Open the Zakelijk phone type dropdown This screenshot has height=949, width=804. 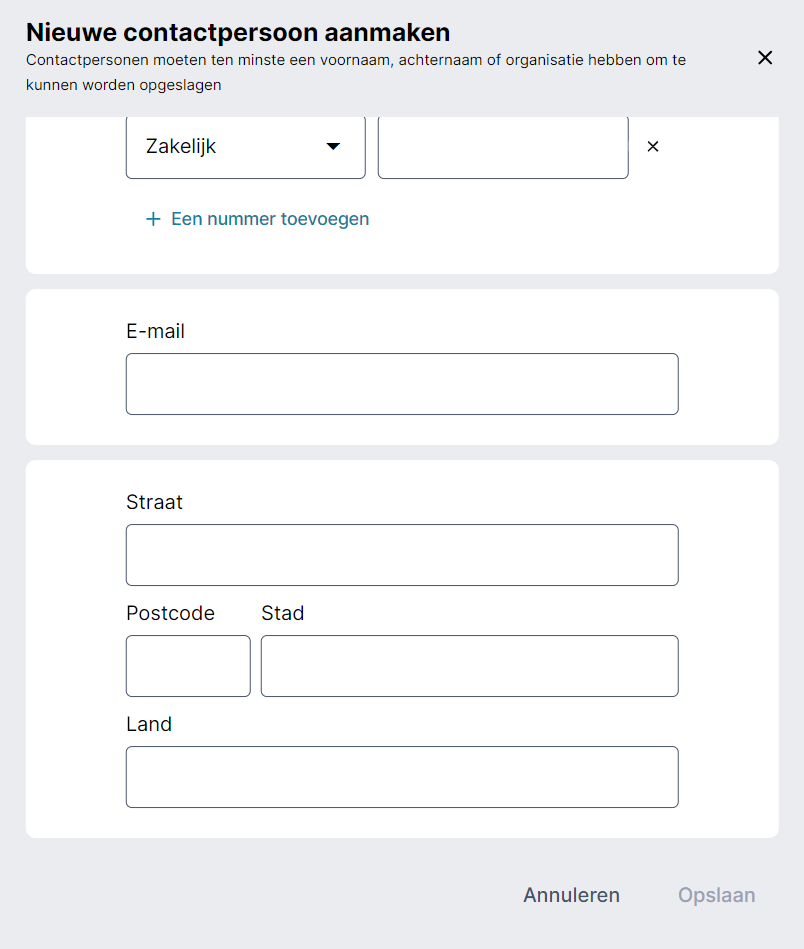245,147
